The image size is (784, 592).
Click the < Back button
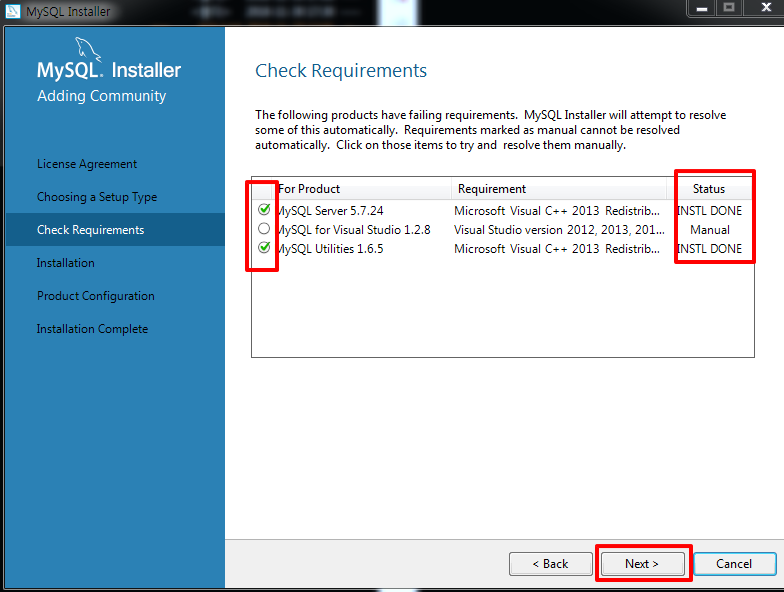pos(550,564)
